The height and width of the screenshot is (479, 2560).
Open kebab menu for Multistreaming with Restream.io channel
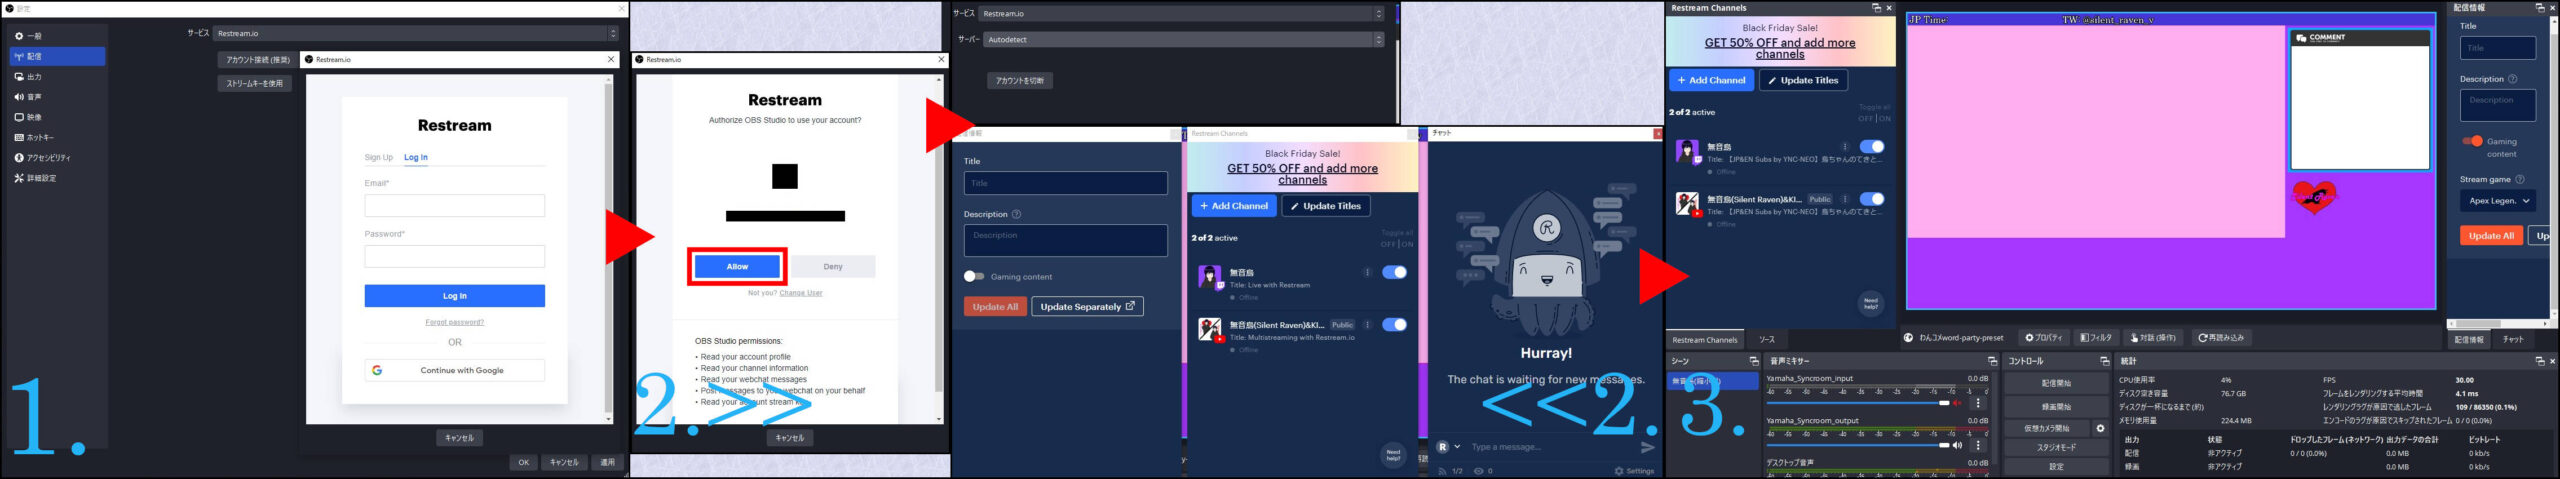[1367, 325]
